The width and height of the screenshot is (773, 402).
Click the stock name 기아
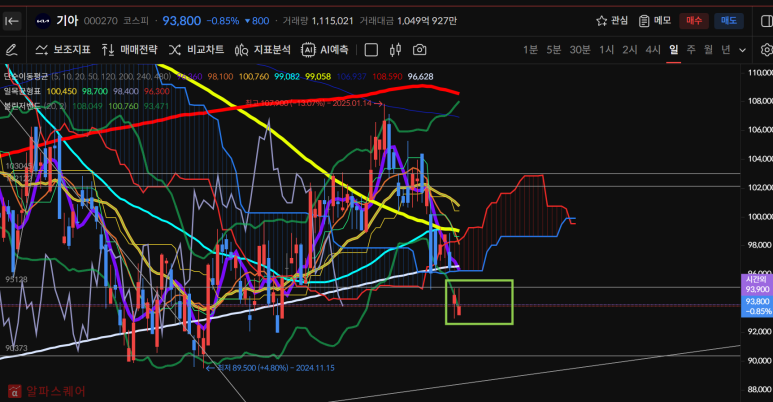tap(67, 21)
